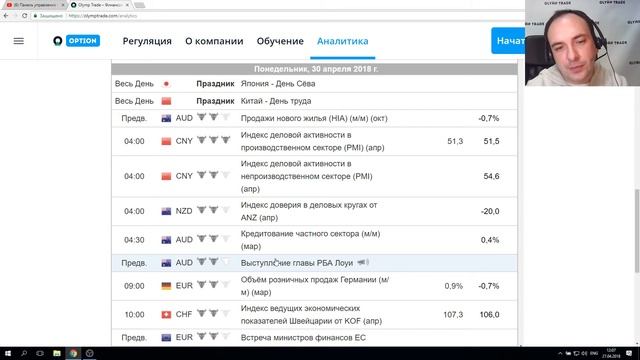Image resolution: width=640 pixels, height=360 pixels.
Task: Click the Olymp Trade OPTION logo
Action: (76, 41)
